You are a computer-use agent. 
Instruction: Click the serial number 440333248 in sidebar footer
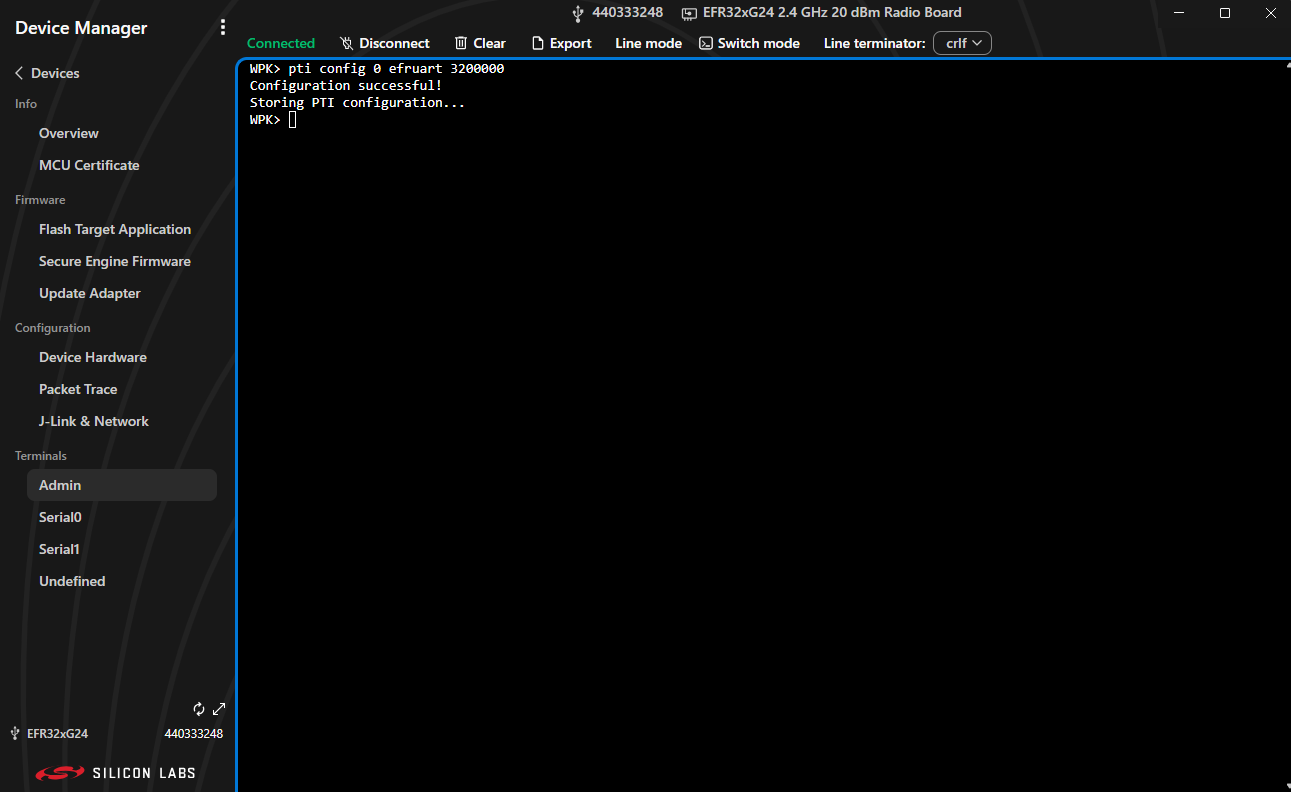pos(194,733)
